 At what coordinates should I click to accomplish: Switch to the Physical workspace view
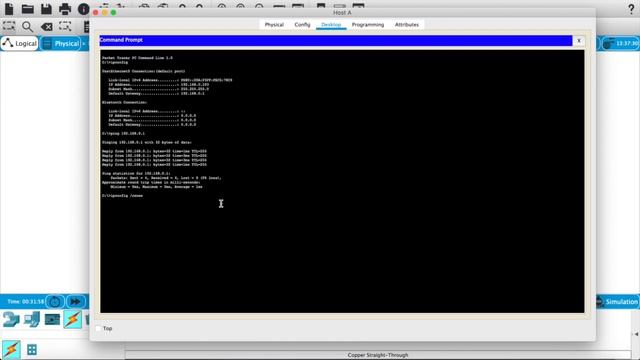pyautogui.click(x=61, y=43)
